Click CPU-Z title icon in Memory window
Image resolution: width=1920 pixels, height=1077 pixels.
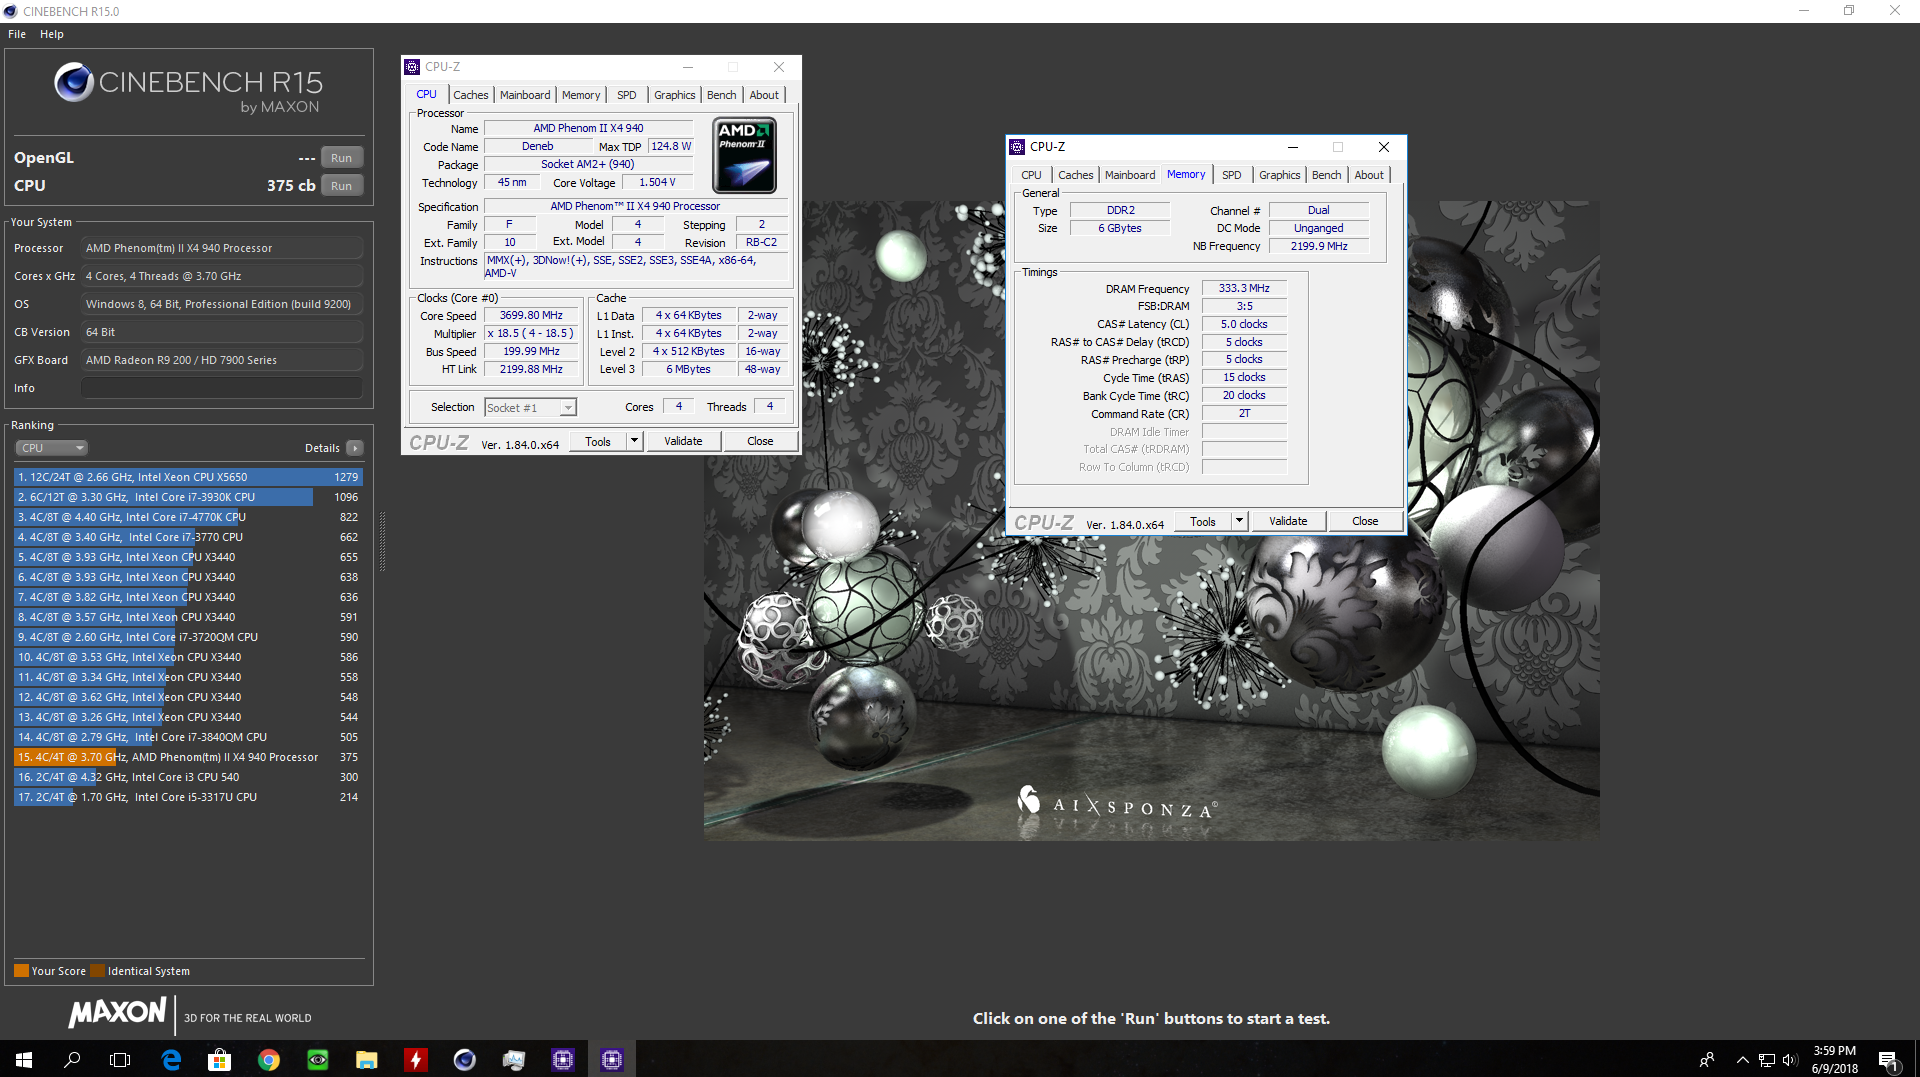click(1017, 147)
